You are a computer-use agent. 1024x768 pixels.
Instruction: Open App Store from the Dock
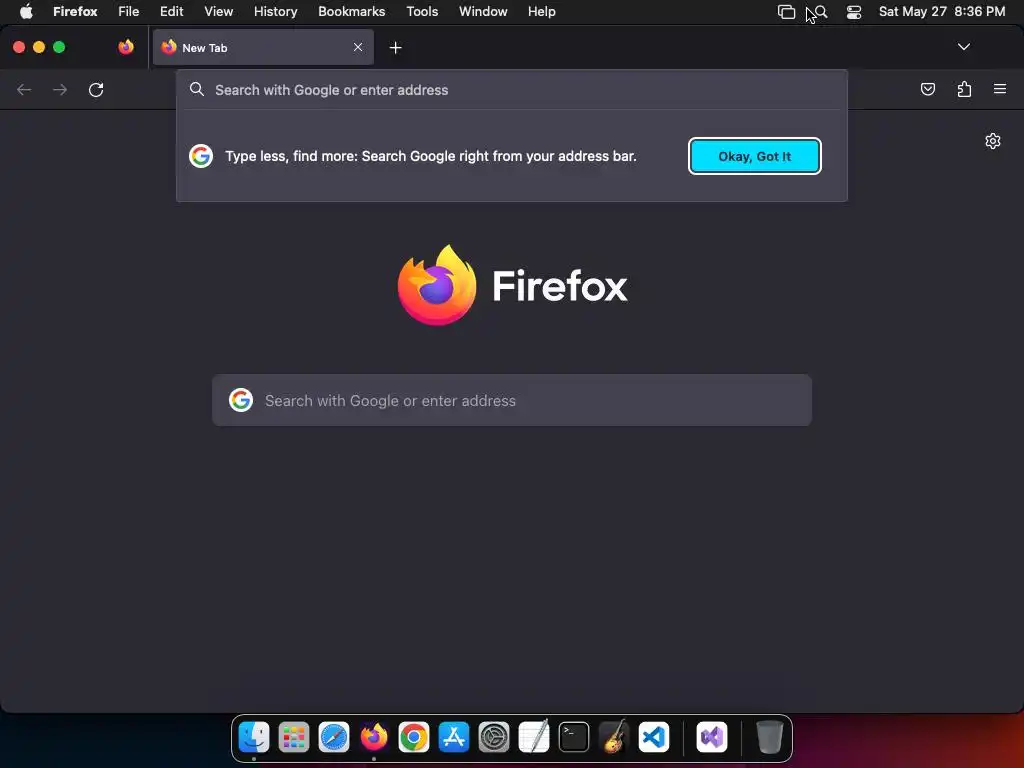(x=454, y=737)
